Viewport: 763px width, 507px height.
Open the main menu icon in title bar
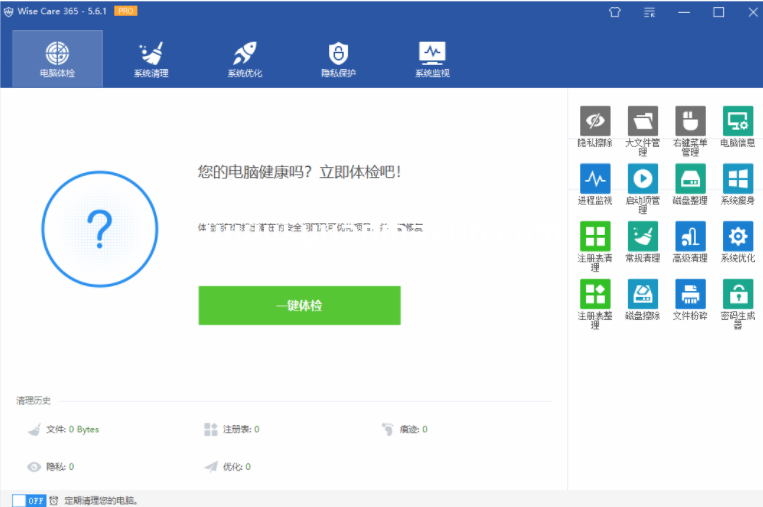(x=650, y=12)
